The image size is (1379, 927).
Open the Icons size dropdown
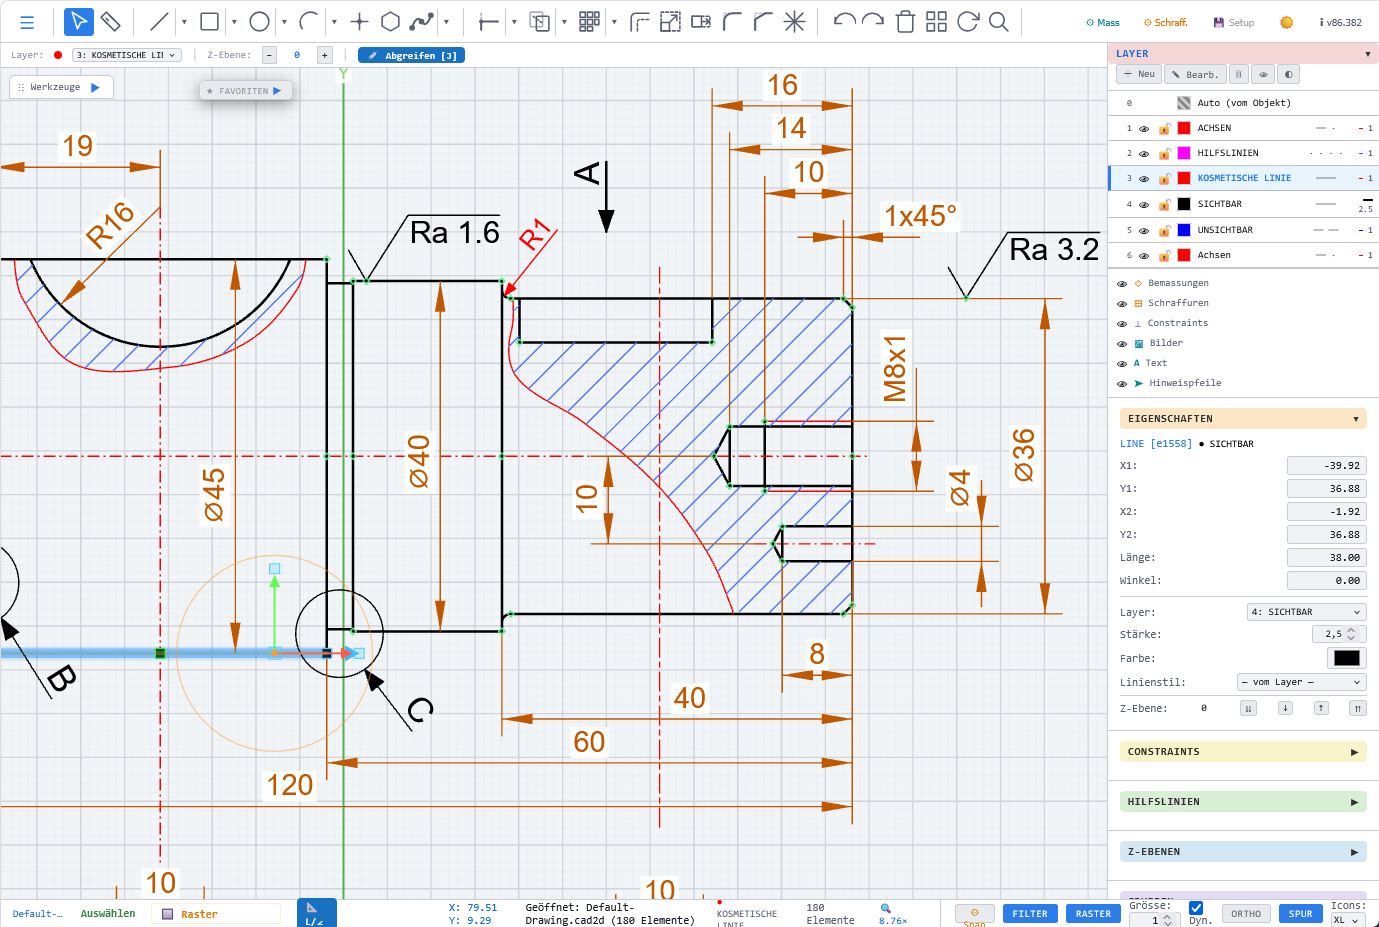1348,920
